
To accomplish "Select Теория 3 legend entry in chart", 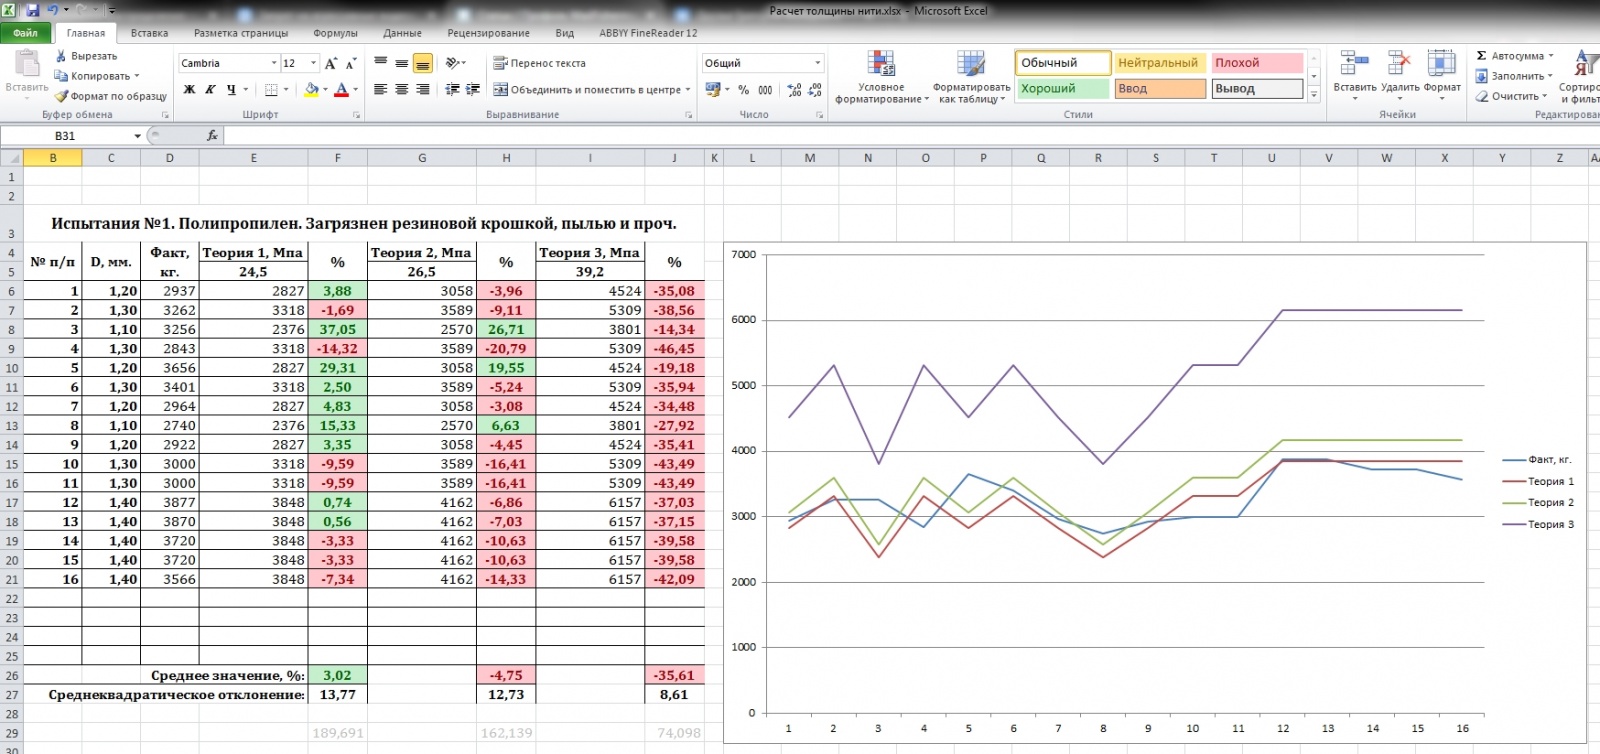I will point(1538,524).
